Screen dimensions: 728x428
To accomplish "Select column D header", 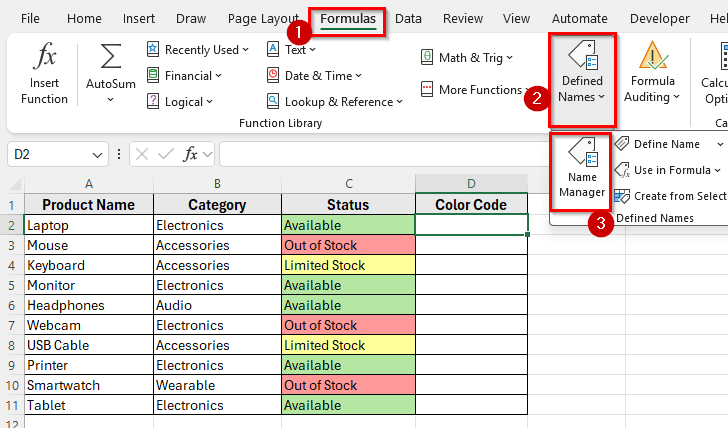I will tap(471, 184).
